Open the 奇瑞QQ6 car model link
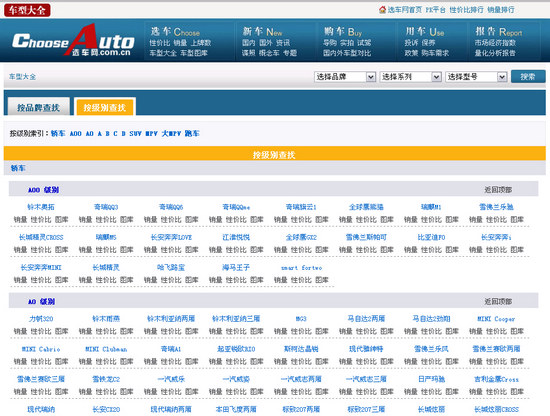 (171, 207)
